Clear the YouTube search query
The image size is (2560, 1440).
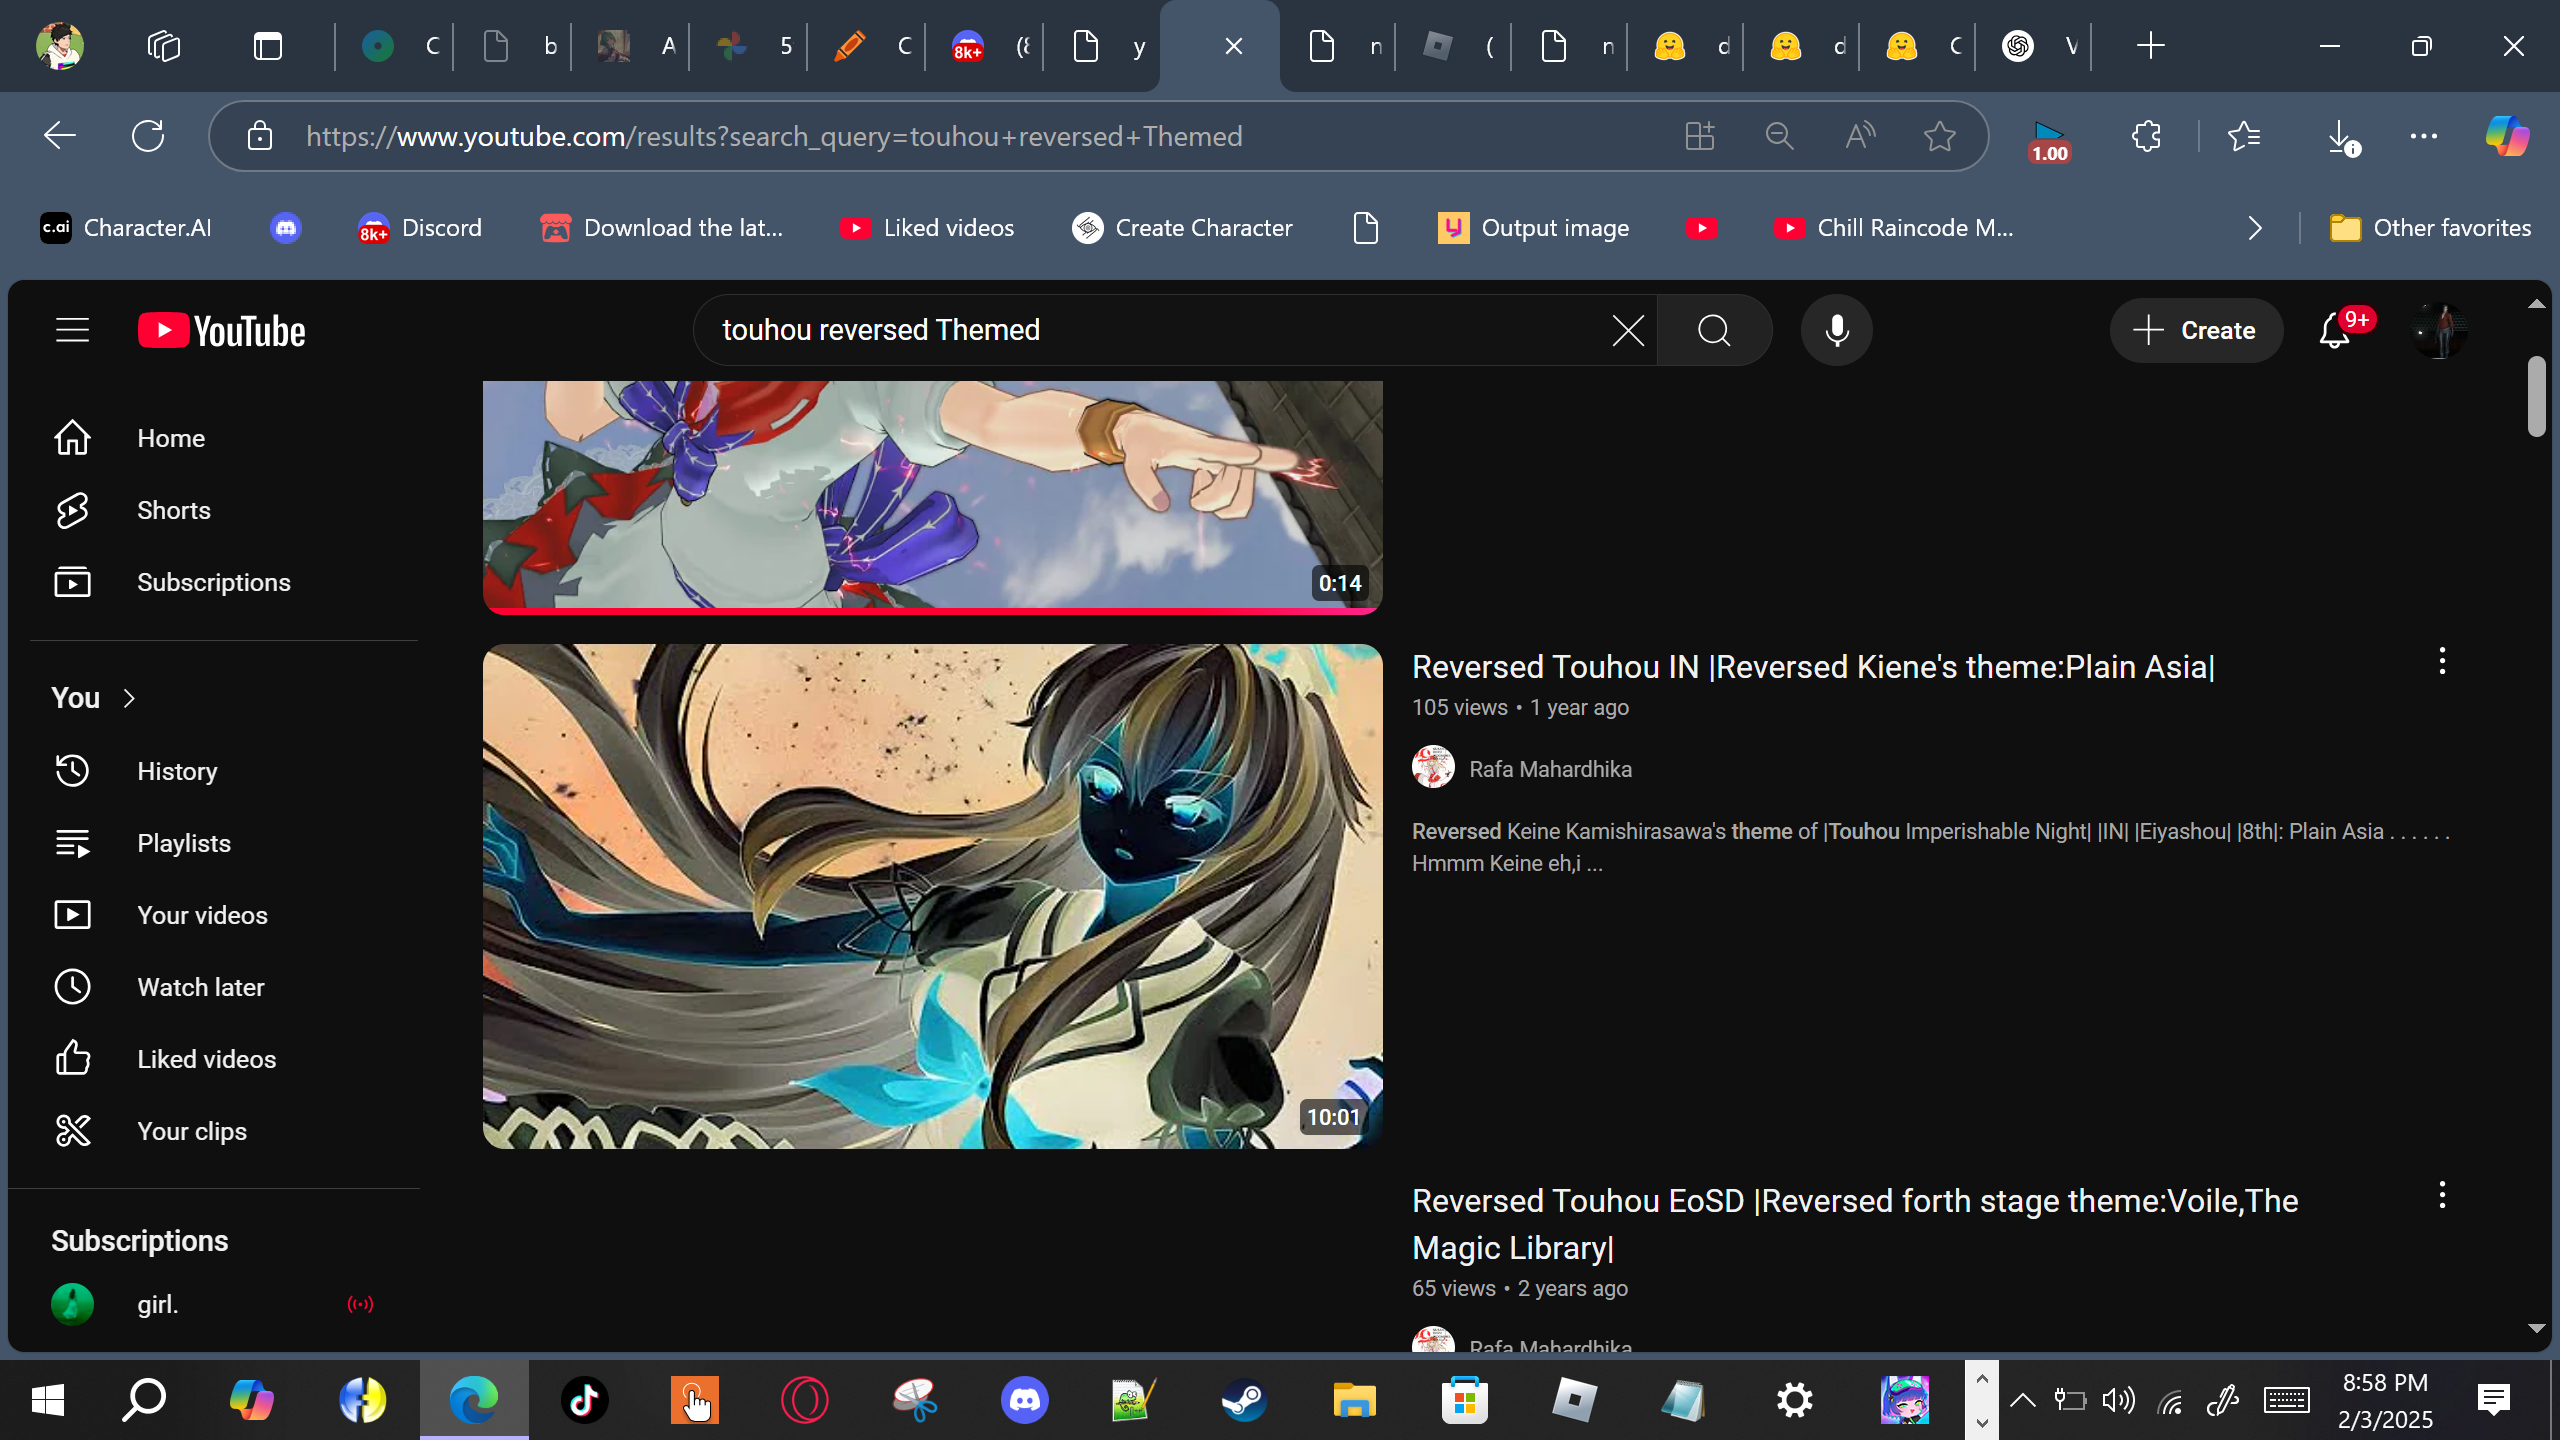point(1628,330)
